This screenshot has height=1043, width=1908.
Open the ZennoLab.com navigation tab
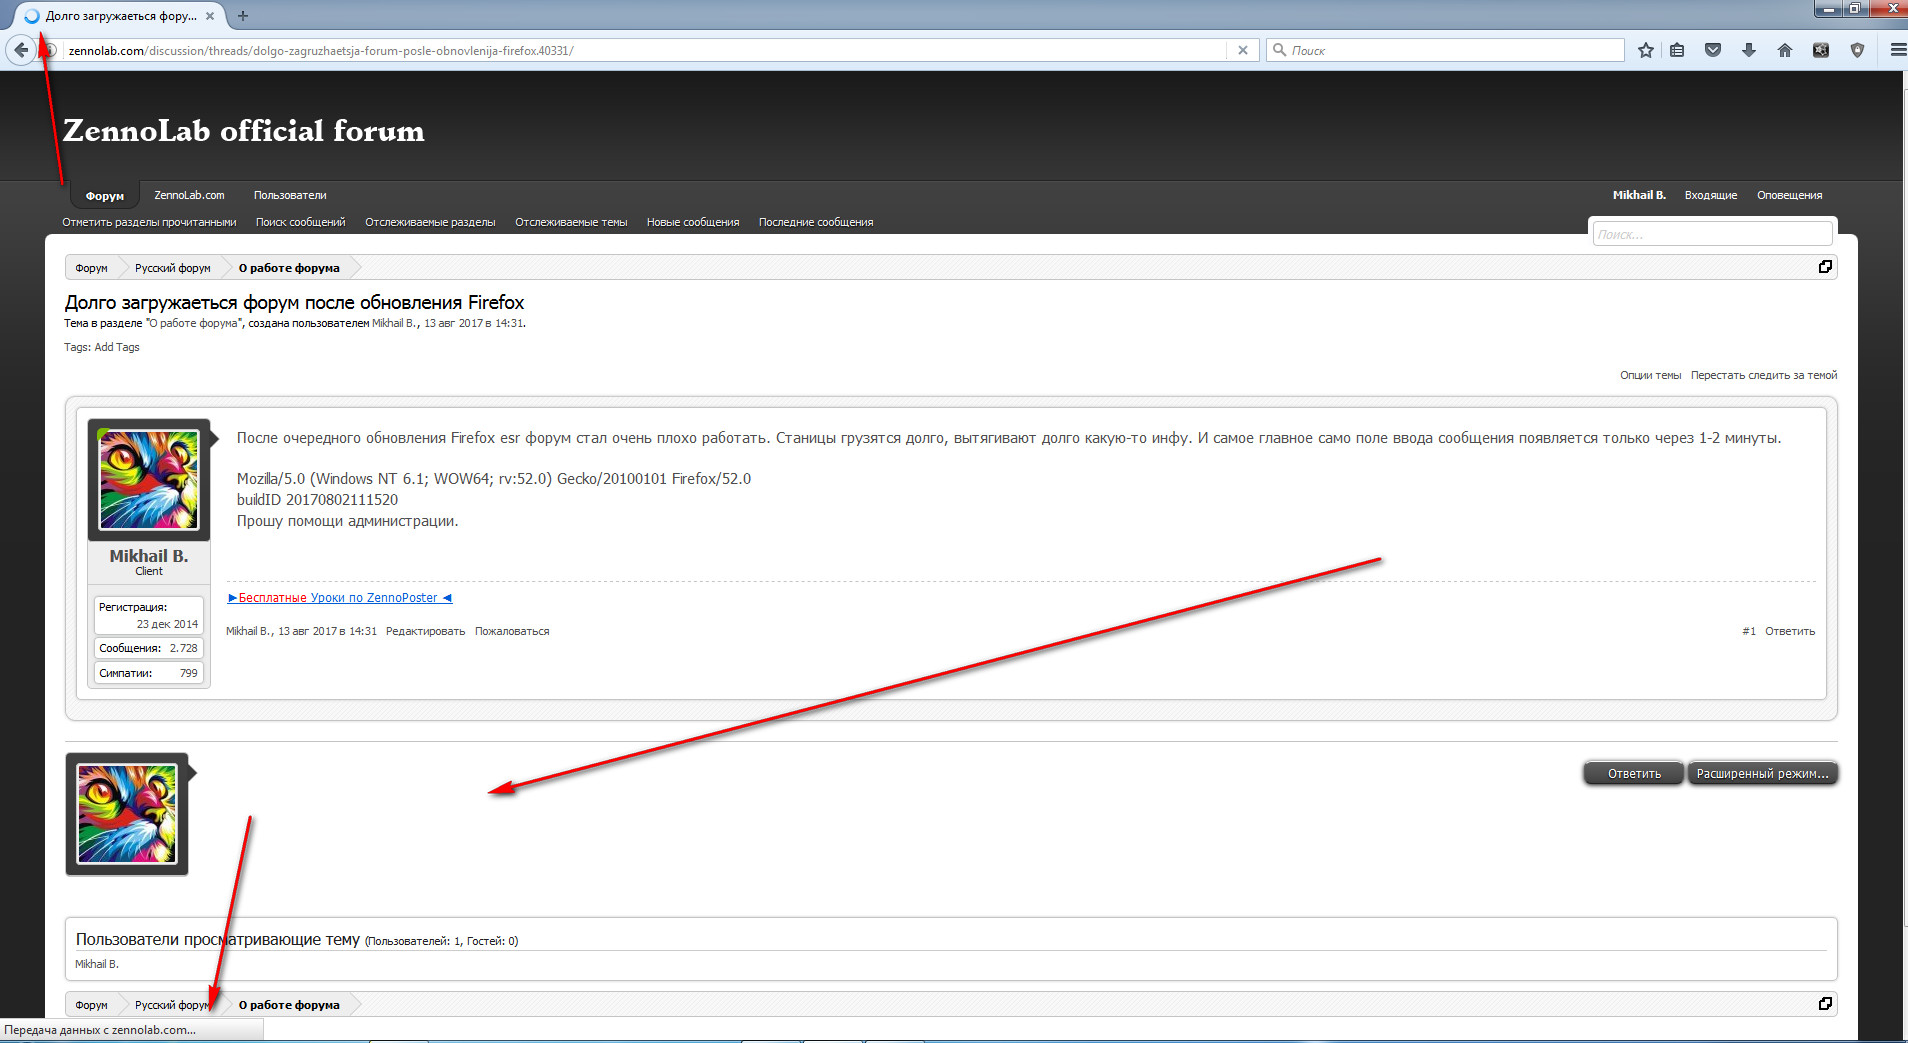click(x=189, y=195)
